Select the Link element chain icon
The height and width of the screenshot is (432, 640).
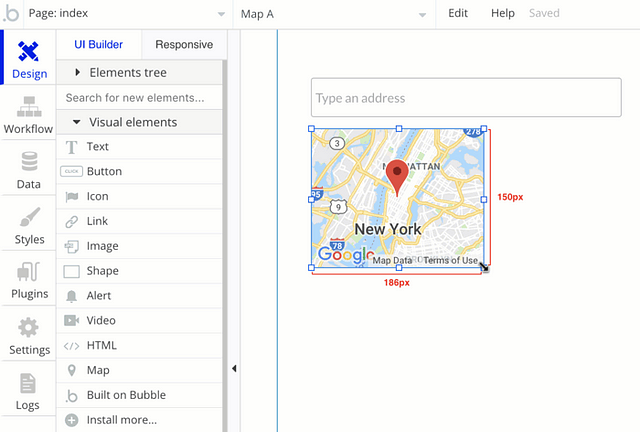(71, 221)
